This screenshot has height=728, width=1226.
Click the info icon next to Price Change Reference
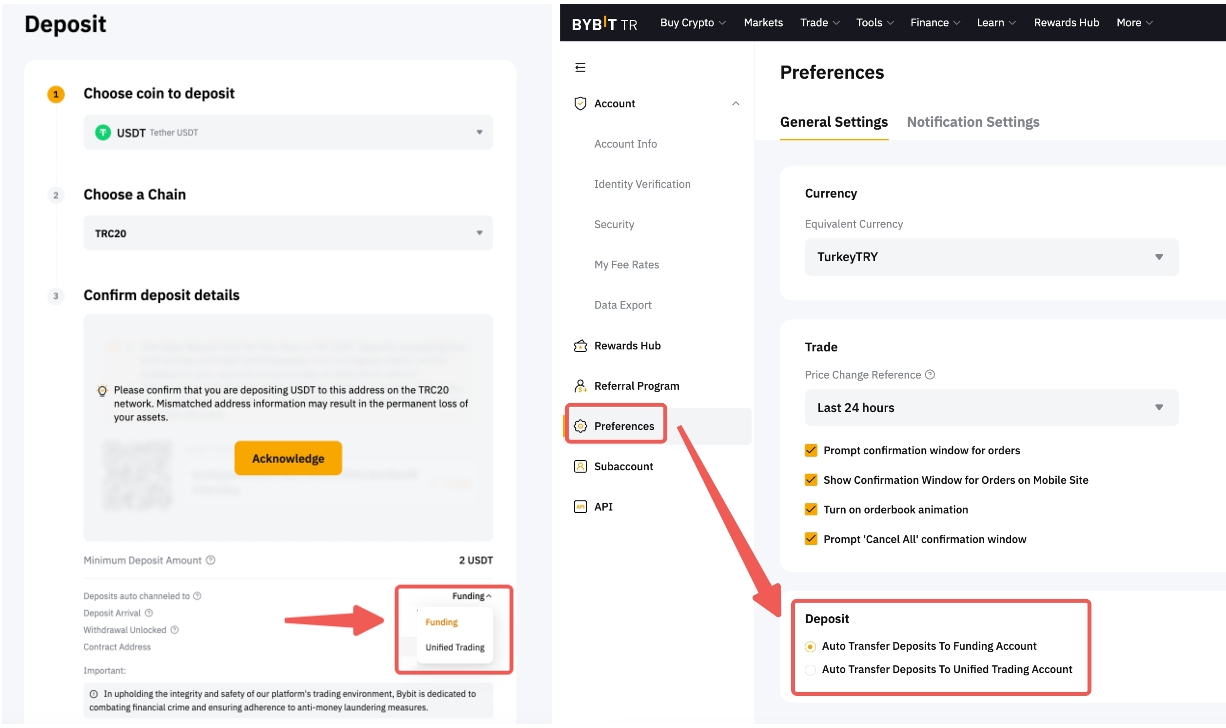930,375
